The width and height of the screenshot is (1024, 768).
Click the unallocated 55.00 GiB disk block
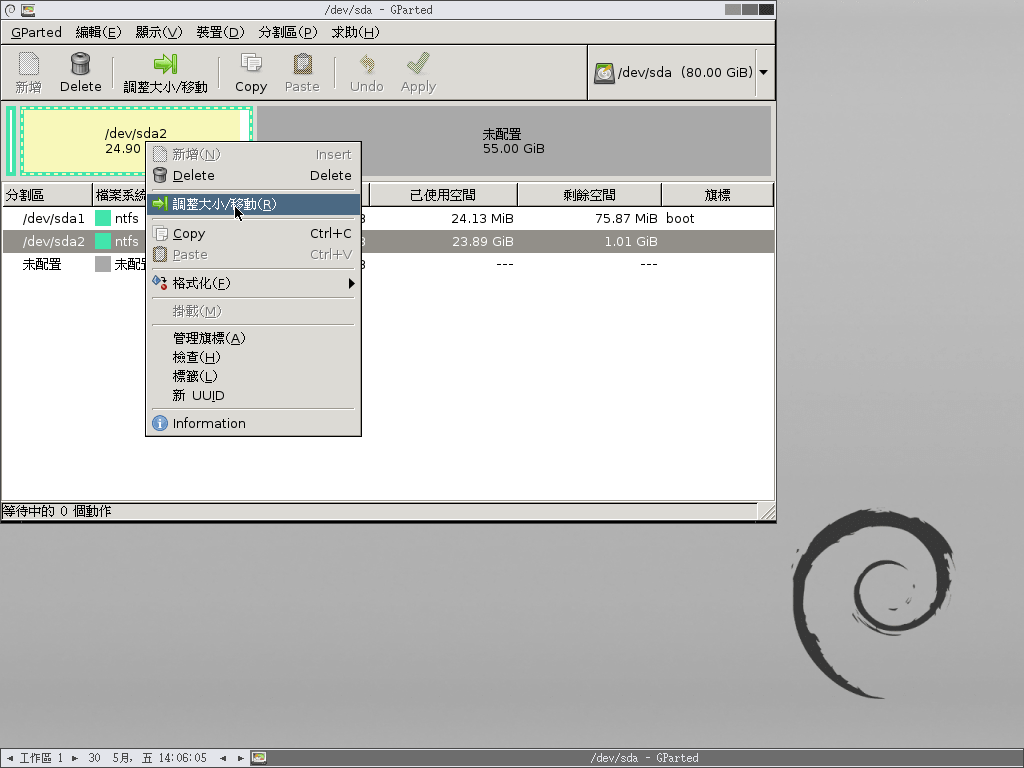coord(514,141)
